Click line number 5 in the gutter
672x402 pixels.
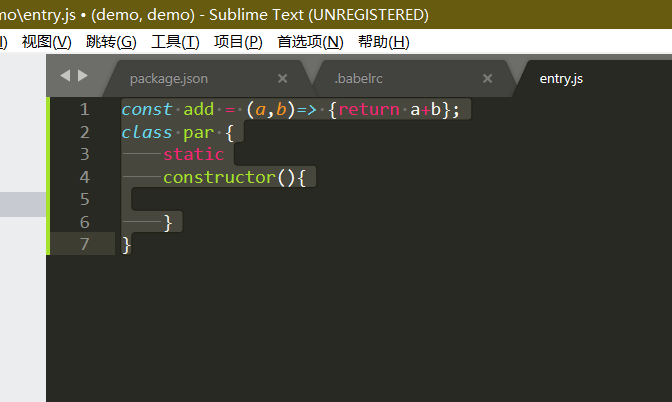[x=84, y=200]
